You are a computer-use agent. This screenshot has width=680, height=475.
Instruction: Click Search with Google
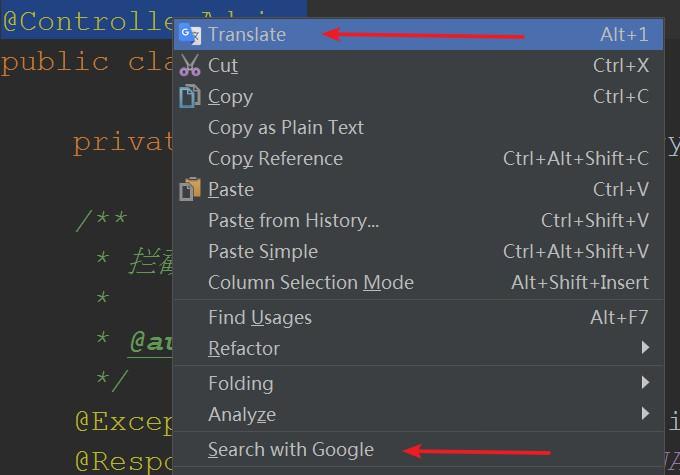291,450
